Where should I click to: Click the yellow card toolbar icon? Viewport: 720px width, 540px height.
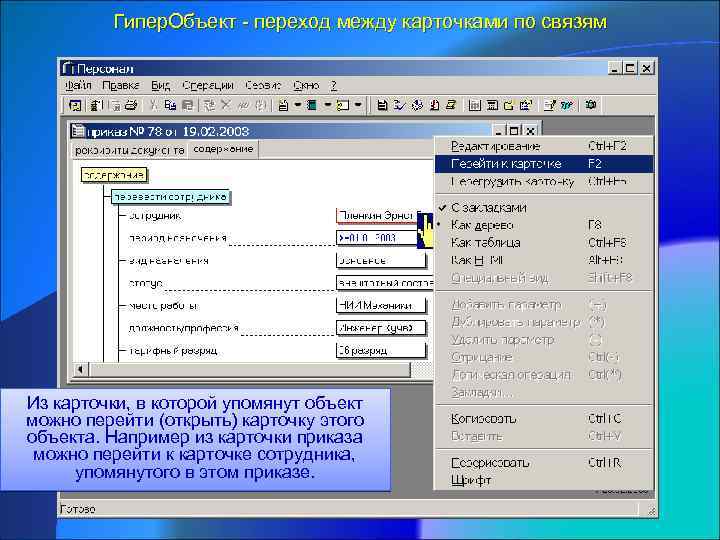343,106
